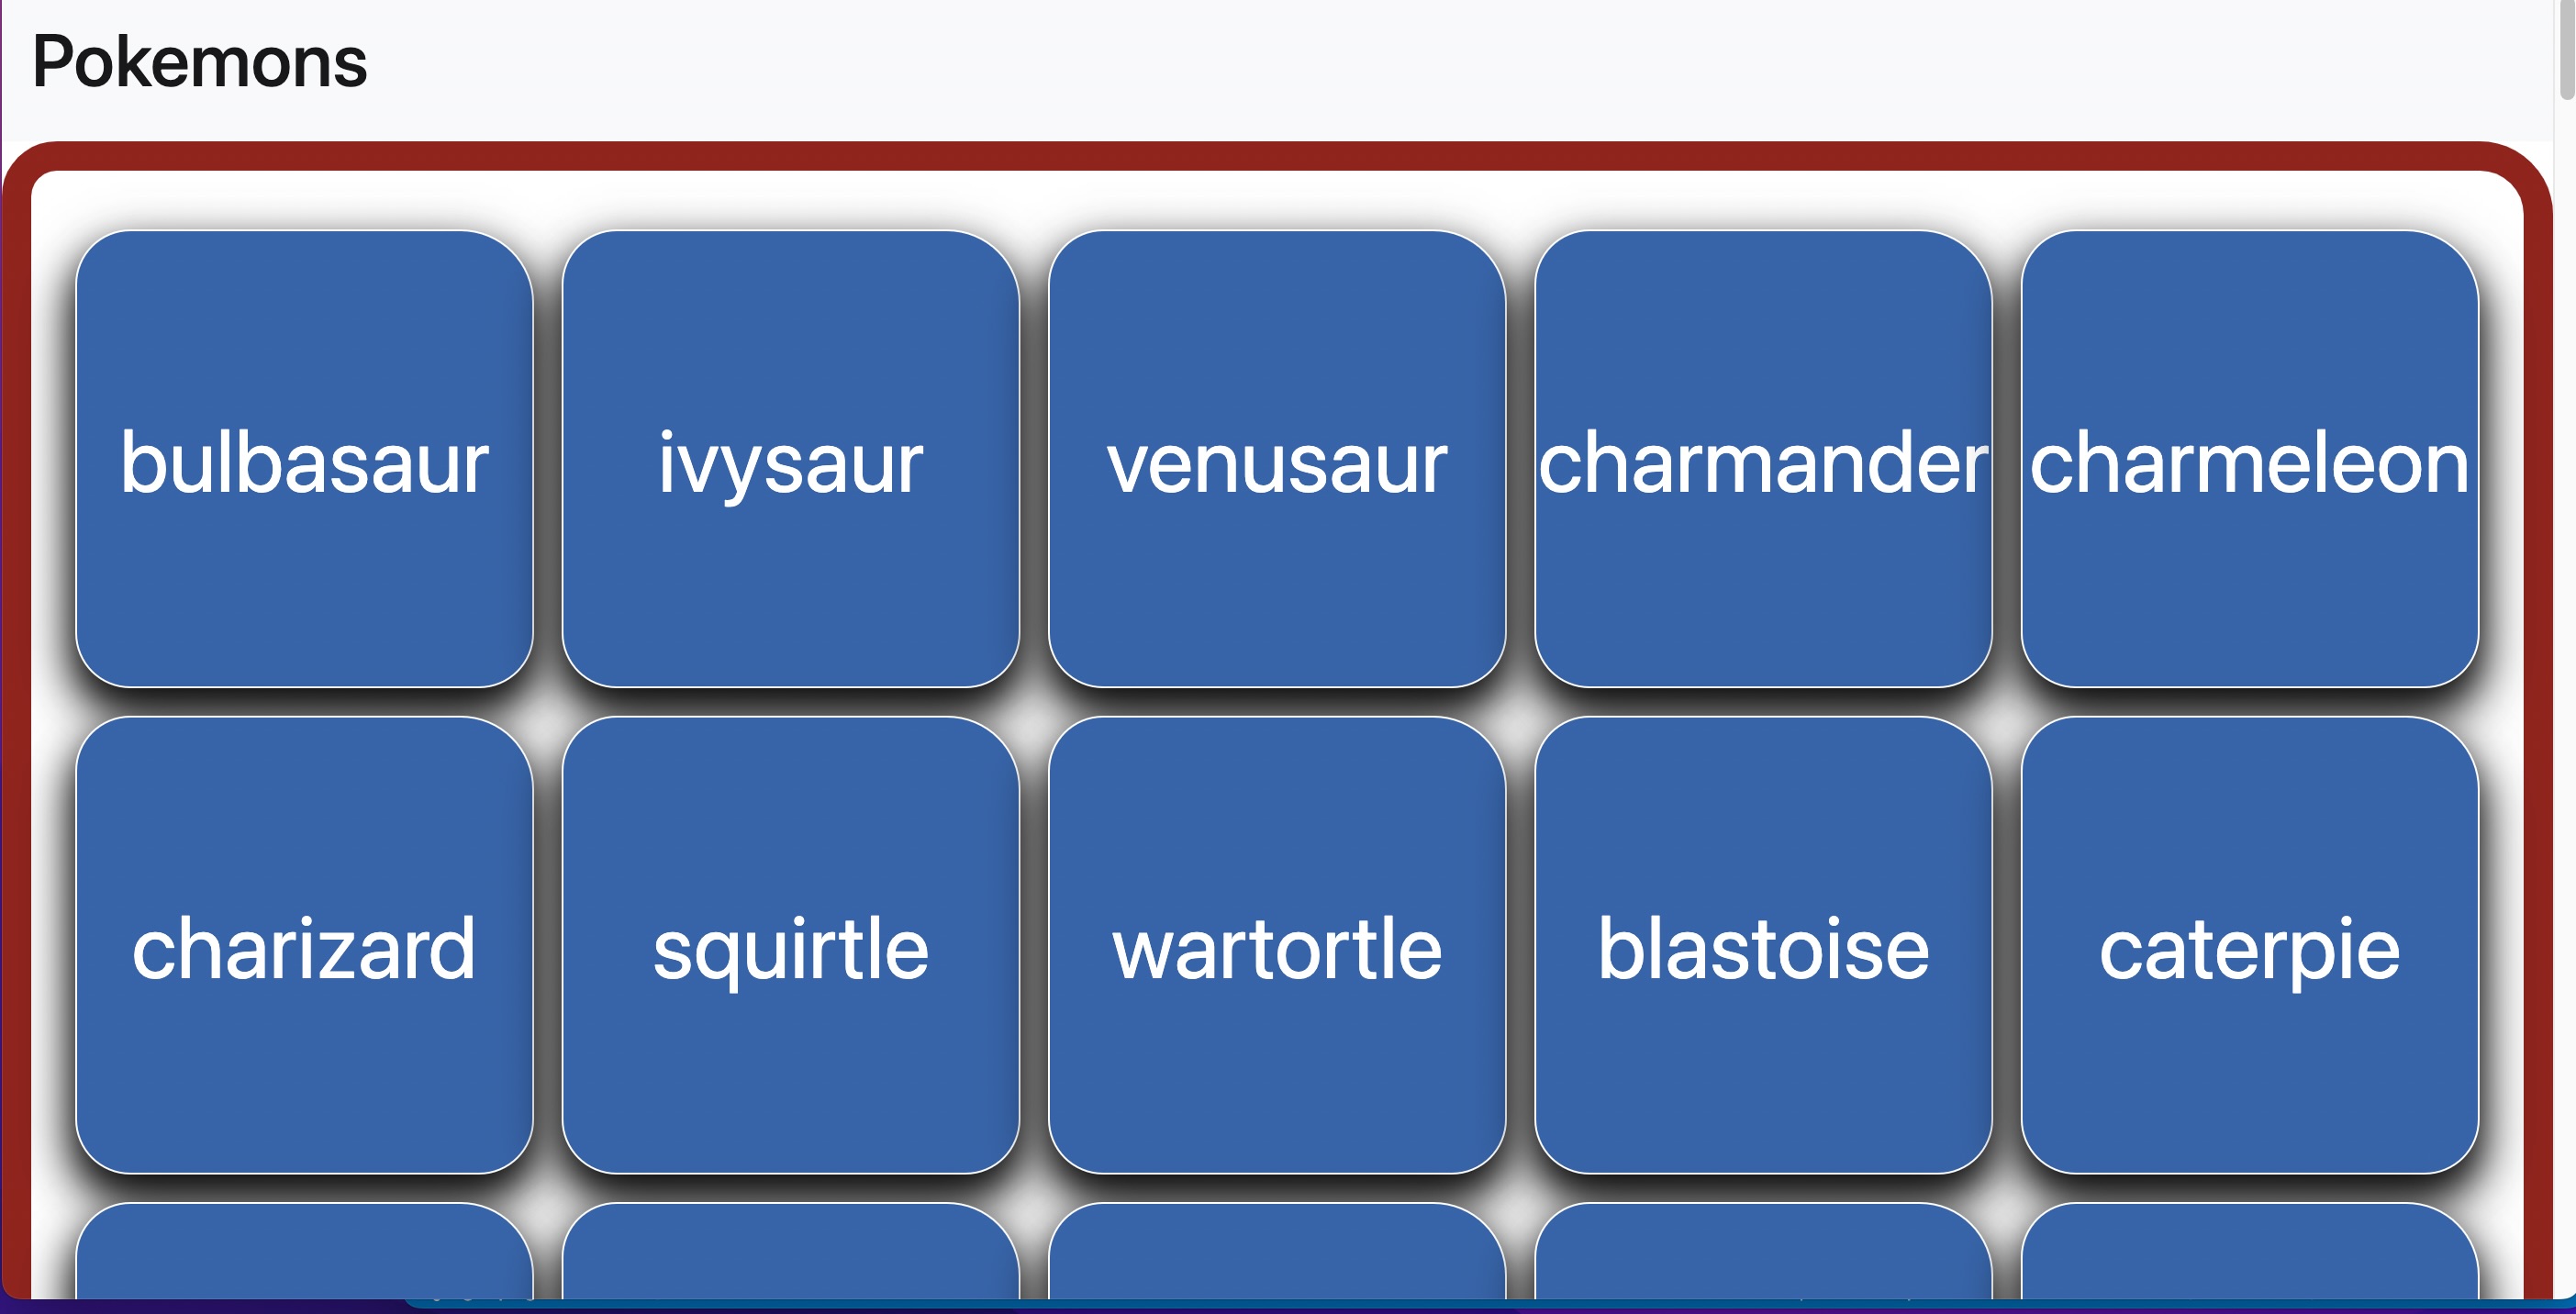Select the bulbasaur card
Viewport: 2576px width, 1314px height.
(304, 459)
